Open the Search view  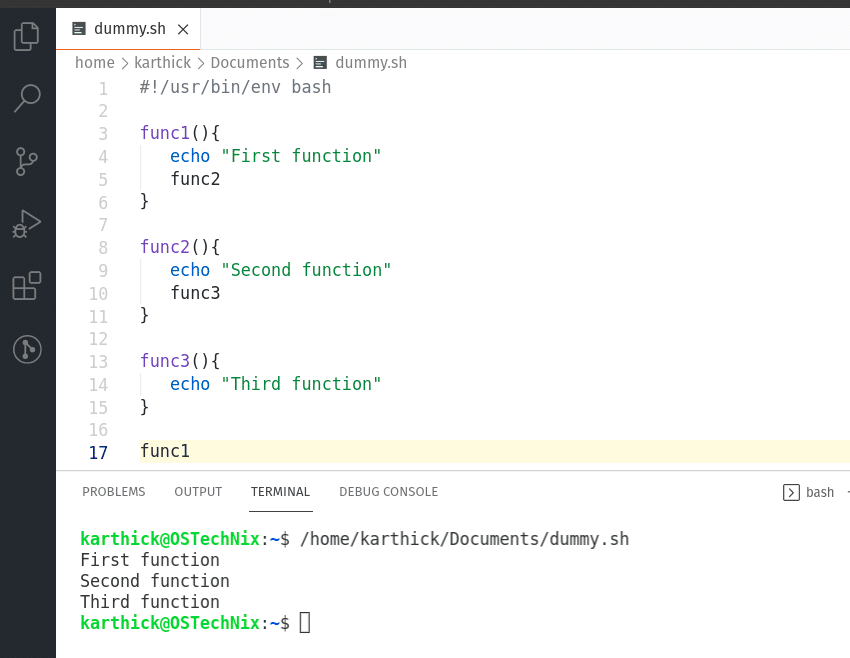[x=26, y=97]
